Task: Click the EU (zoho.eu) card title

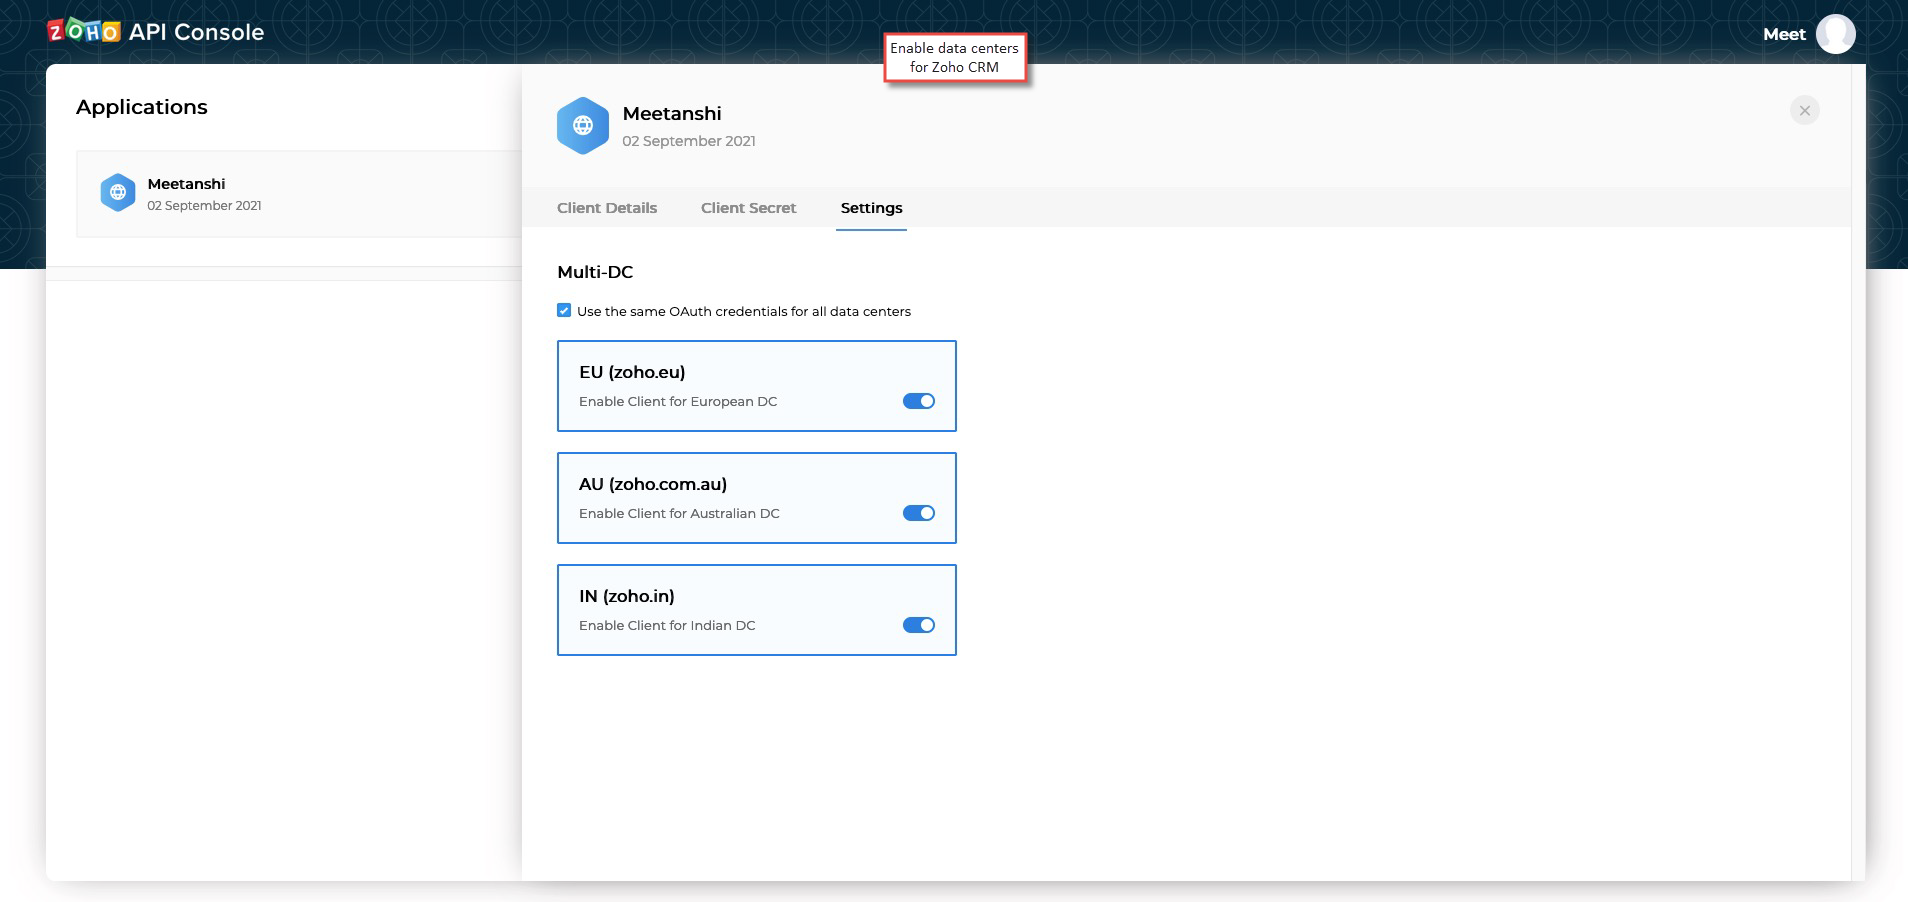Action: coord(632,372)
